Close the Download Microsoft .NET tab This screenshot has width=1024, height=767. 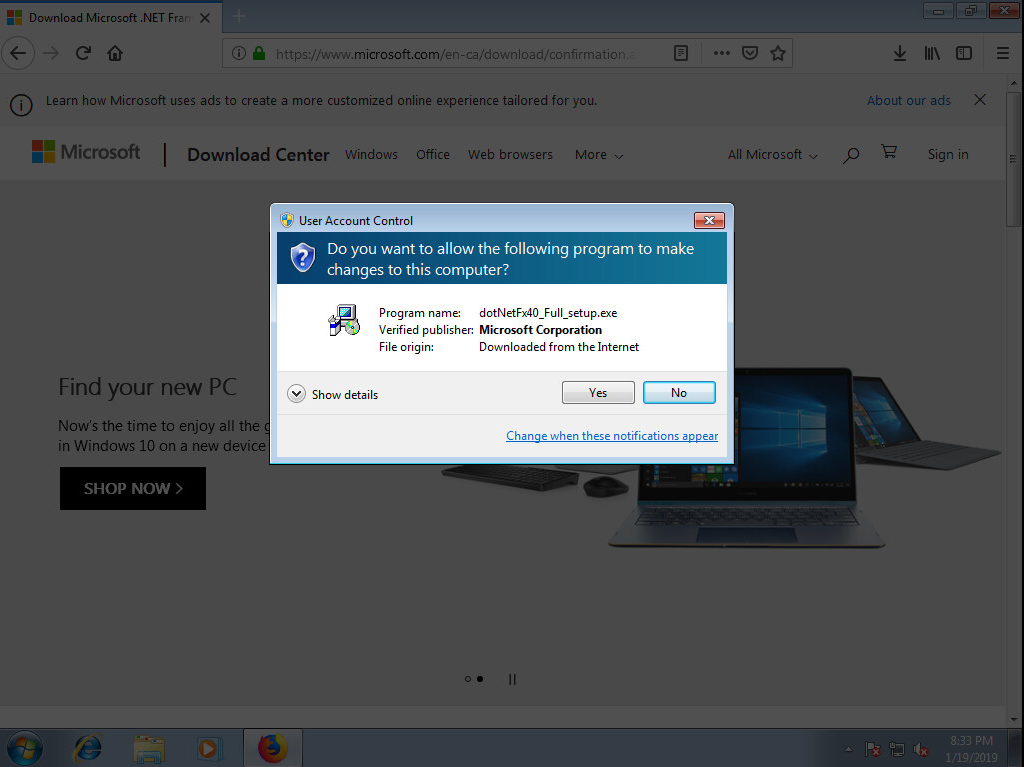(x=205, y=18)
